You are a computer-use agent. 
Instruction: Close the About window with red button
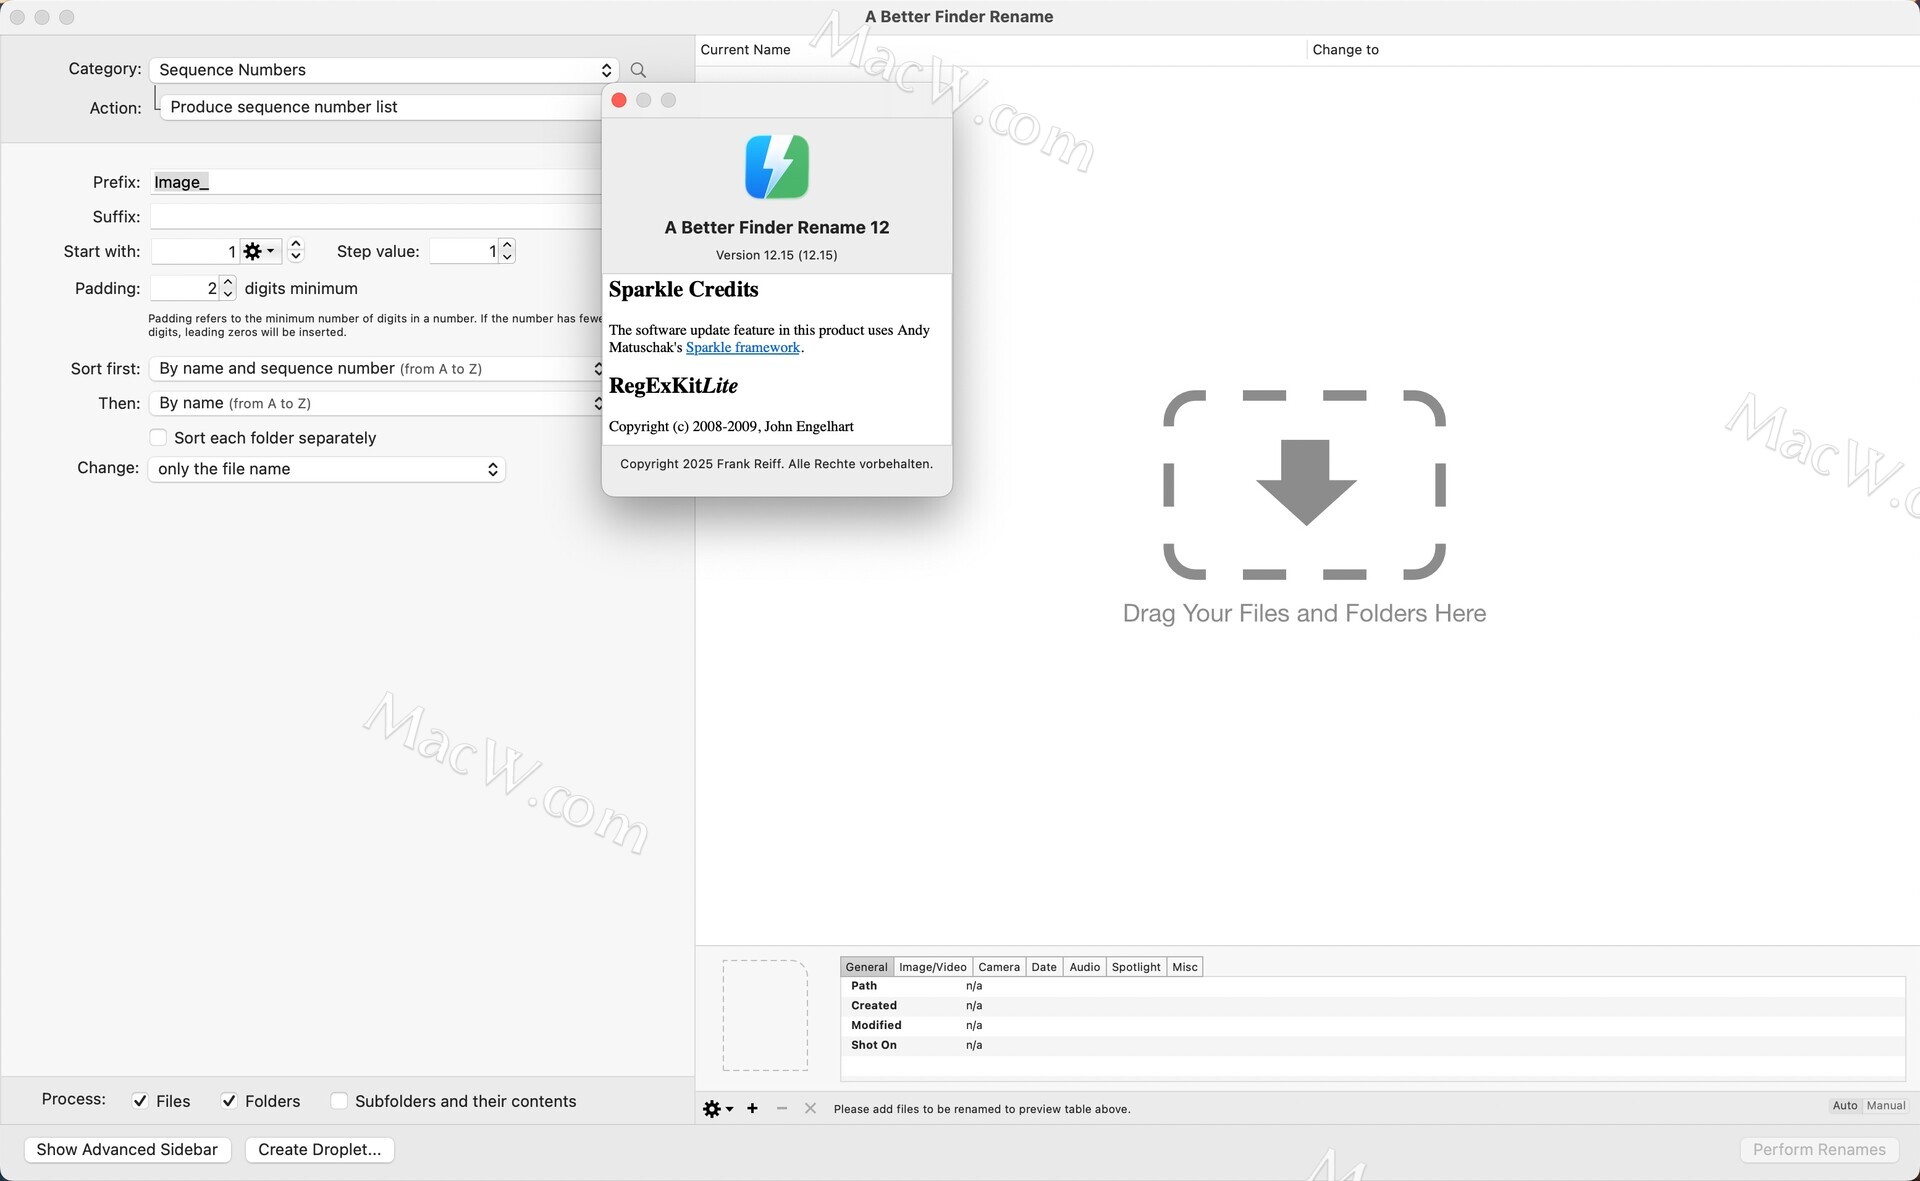[x=619, y=100]
